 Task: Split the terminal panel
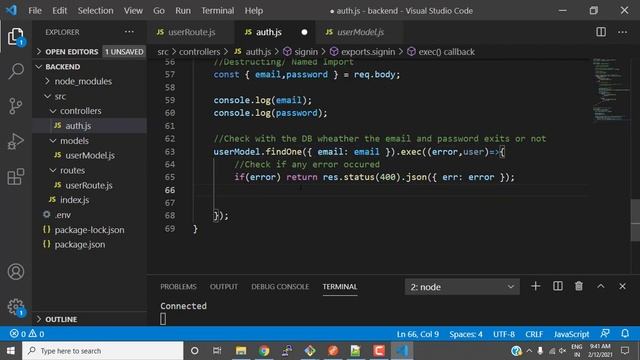point(558,287)
